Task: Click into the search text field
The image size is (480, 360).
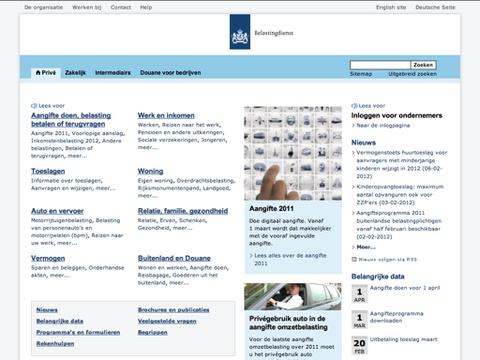Action: click(380, 65)
